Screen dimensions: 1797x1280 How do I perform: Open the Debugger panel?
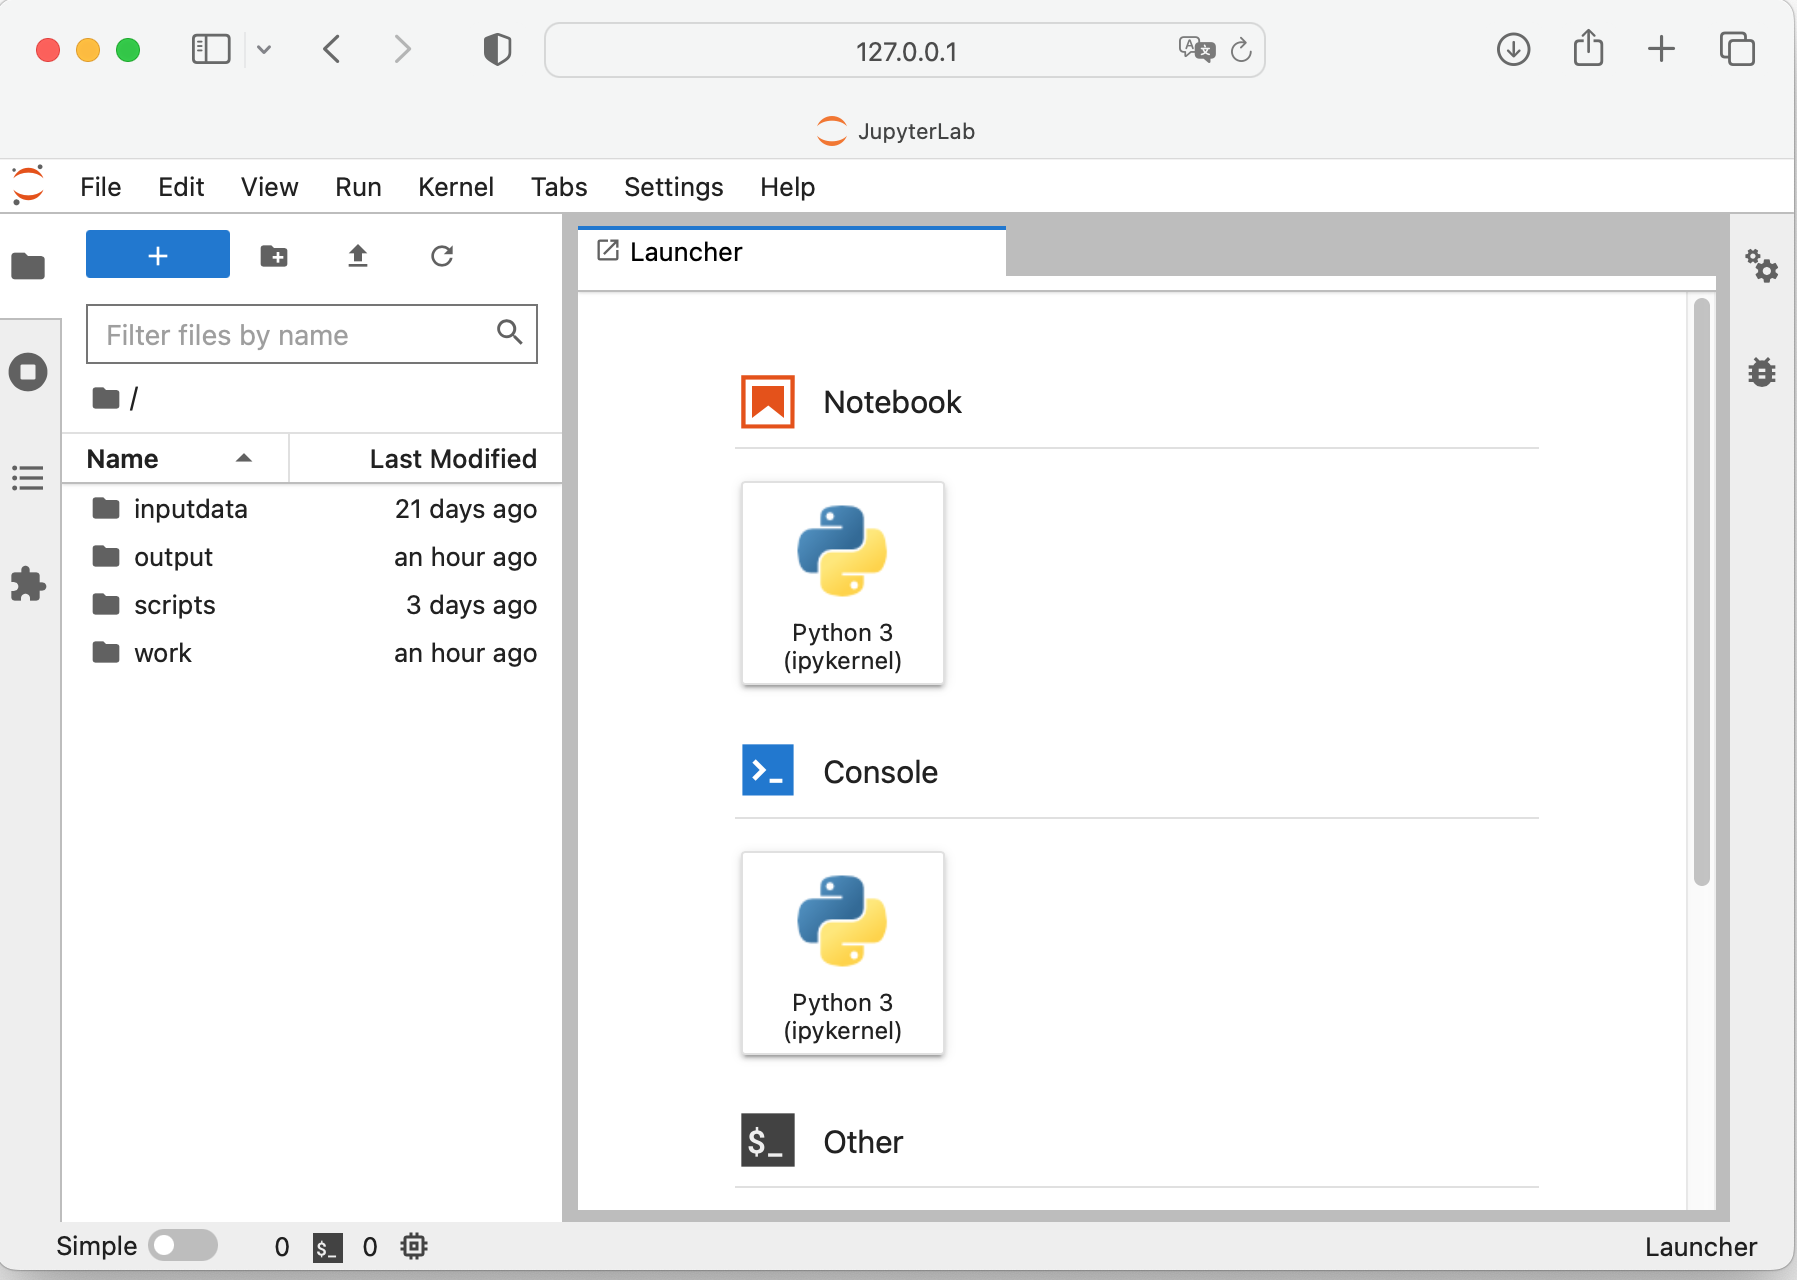pos(1762,372)
